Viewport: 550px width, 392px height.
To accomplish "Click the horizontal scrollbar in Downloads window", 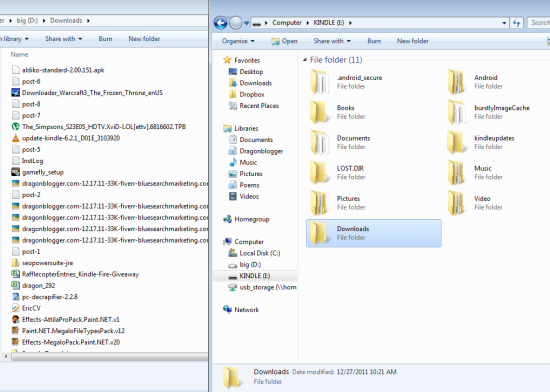I will click(x=109, y=357).
